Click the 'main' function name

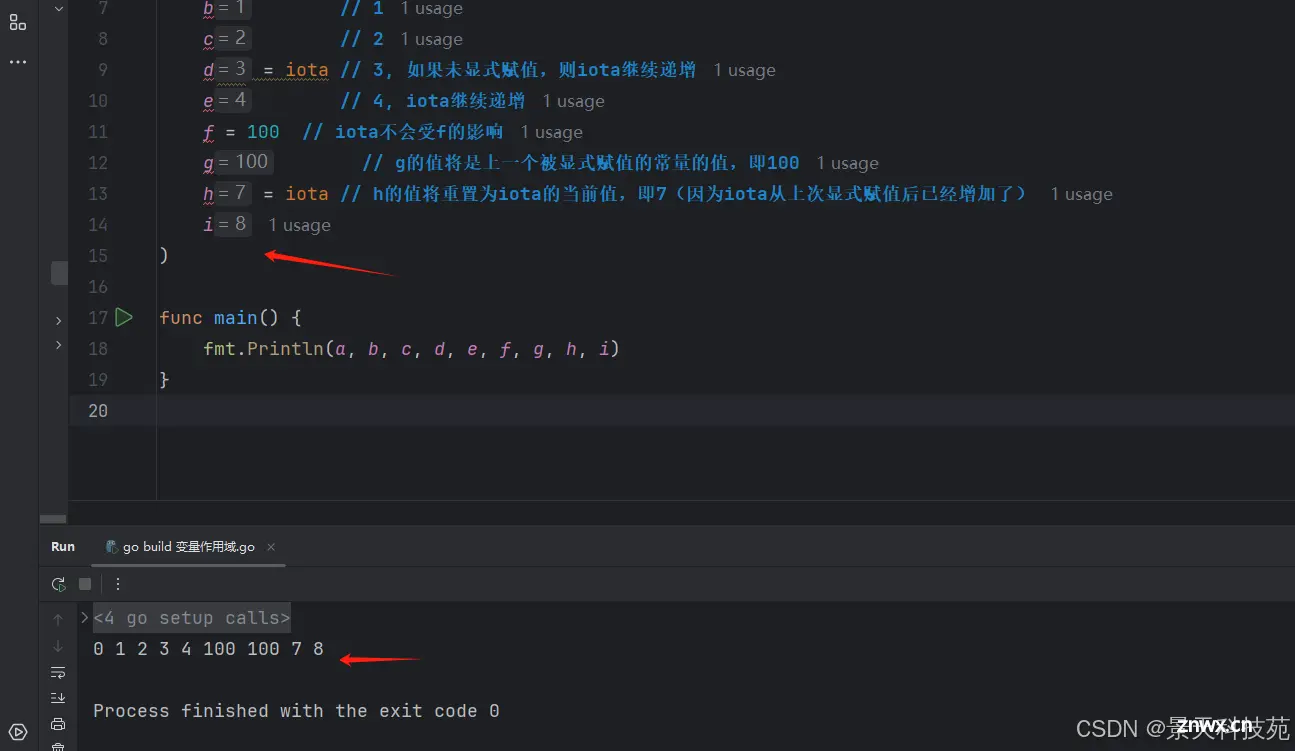click(x=236, y=318)
